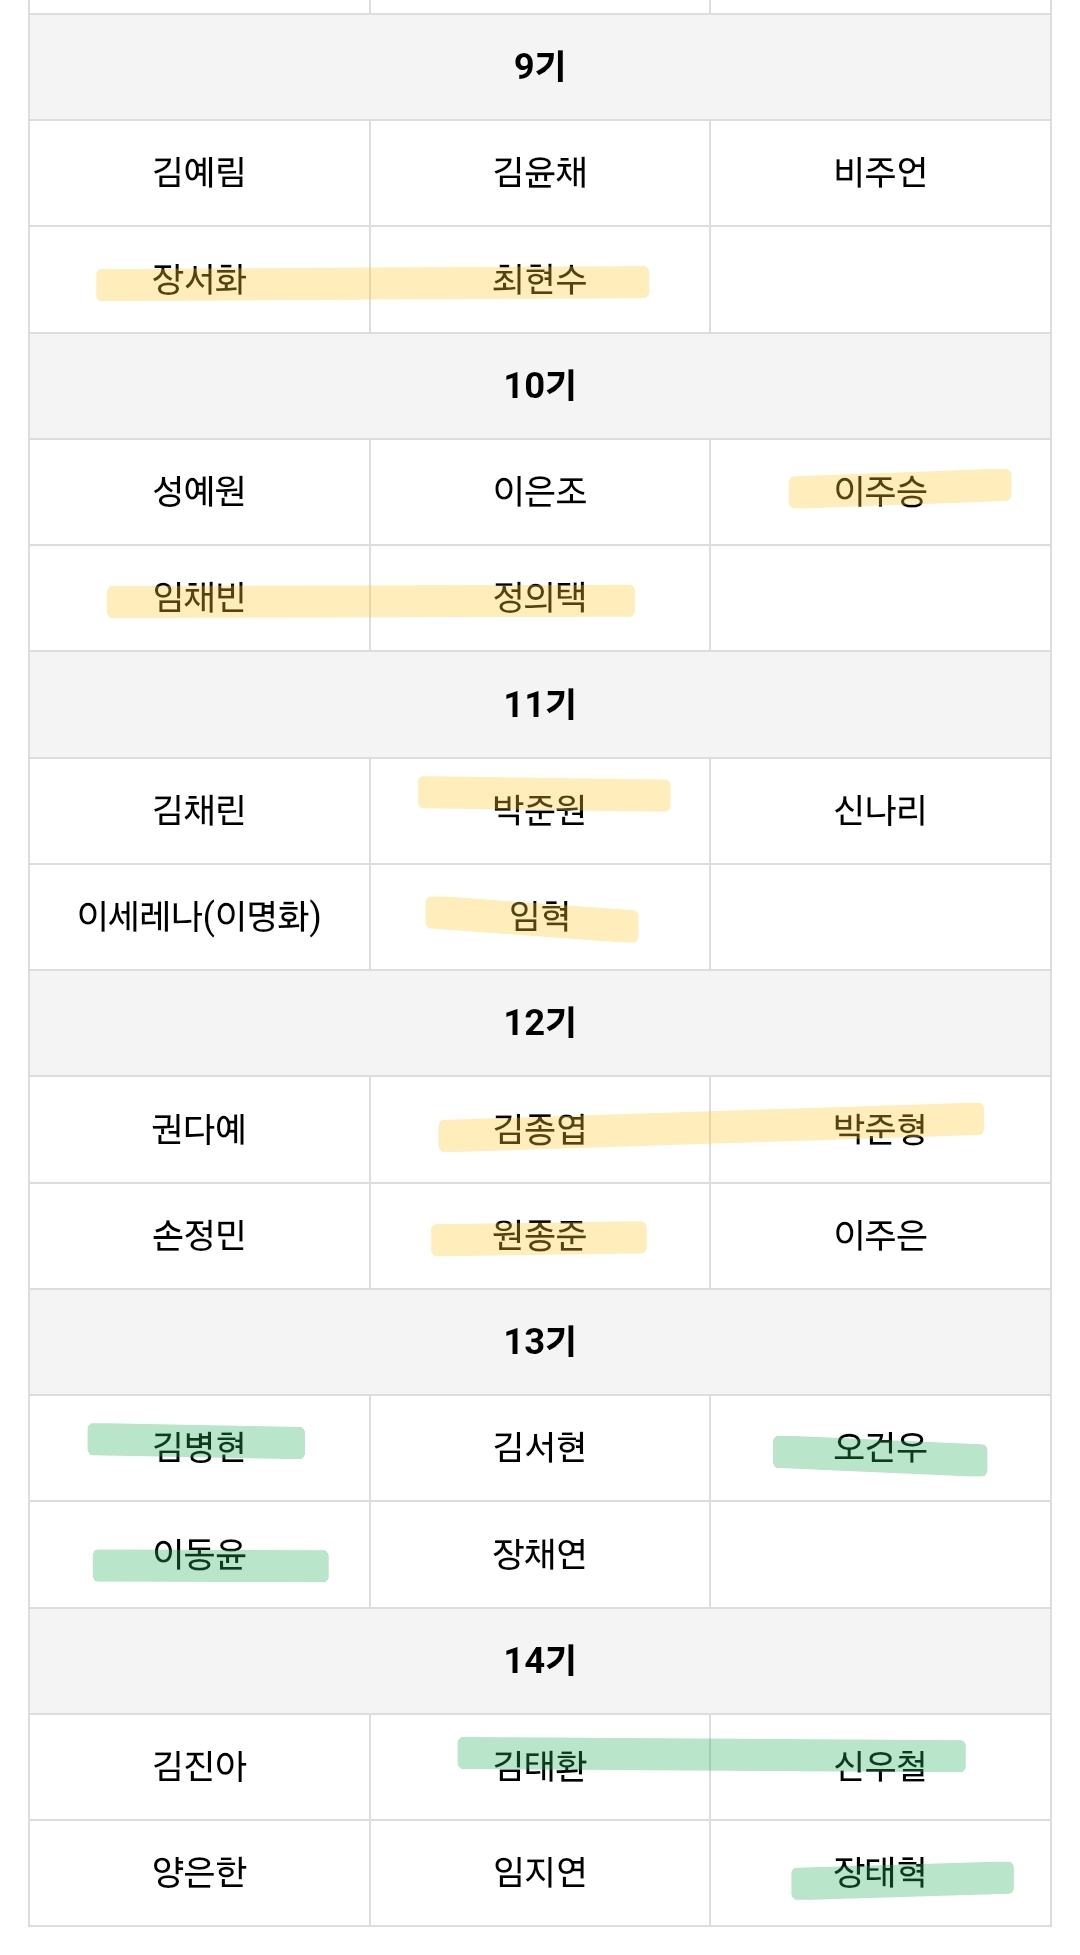This screenshot has width=1080, height=1955.
Task: Click highlighted name 원종준
Action: pos(540,1236)
